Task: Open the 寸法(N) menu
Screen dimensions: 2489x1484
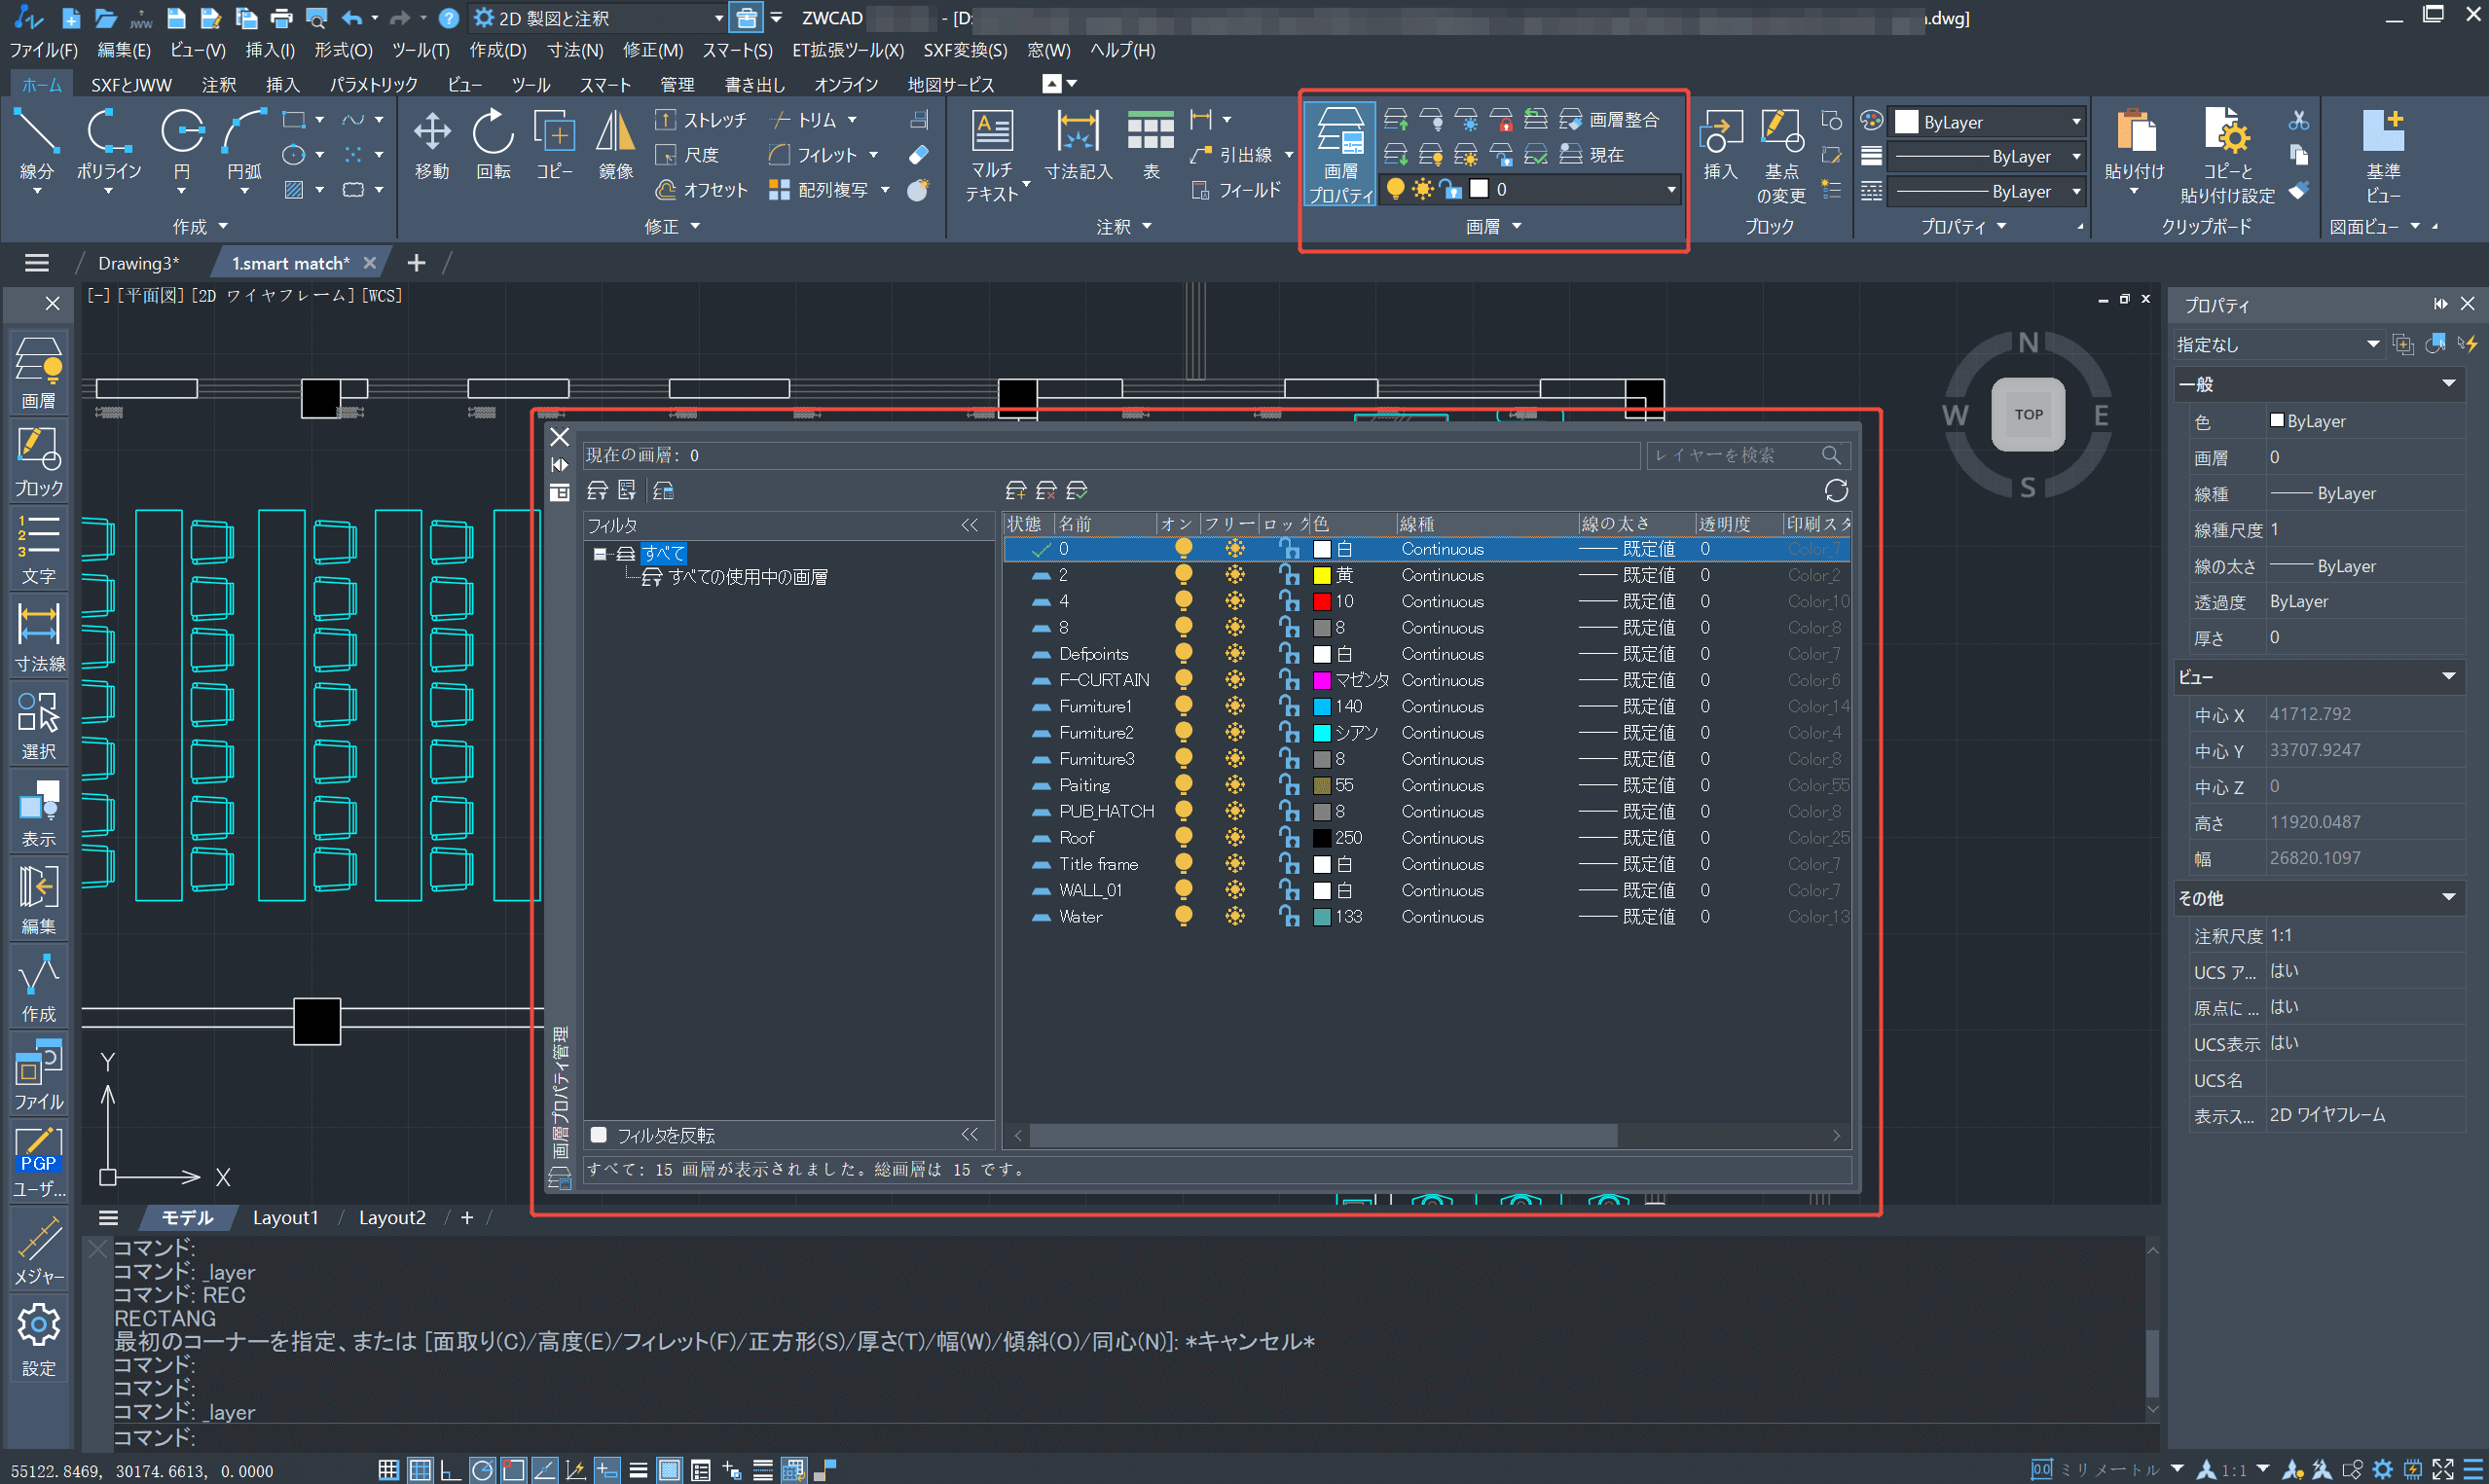Action: point(575,50)
